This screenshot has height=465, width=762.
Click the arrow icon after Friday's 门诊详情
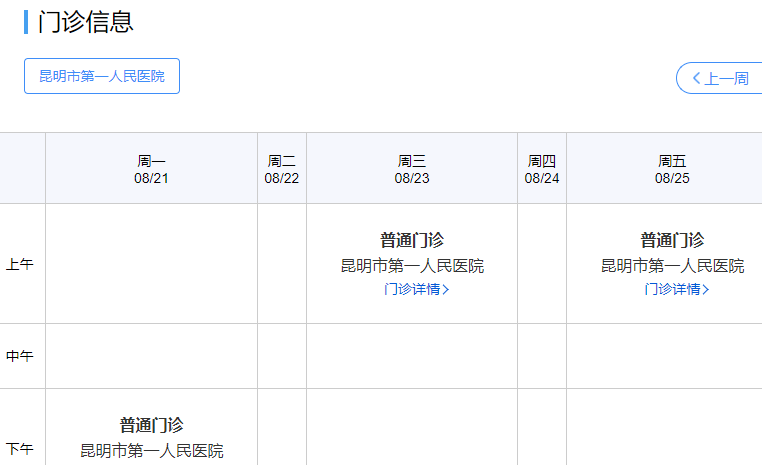coord(706,290)
